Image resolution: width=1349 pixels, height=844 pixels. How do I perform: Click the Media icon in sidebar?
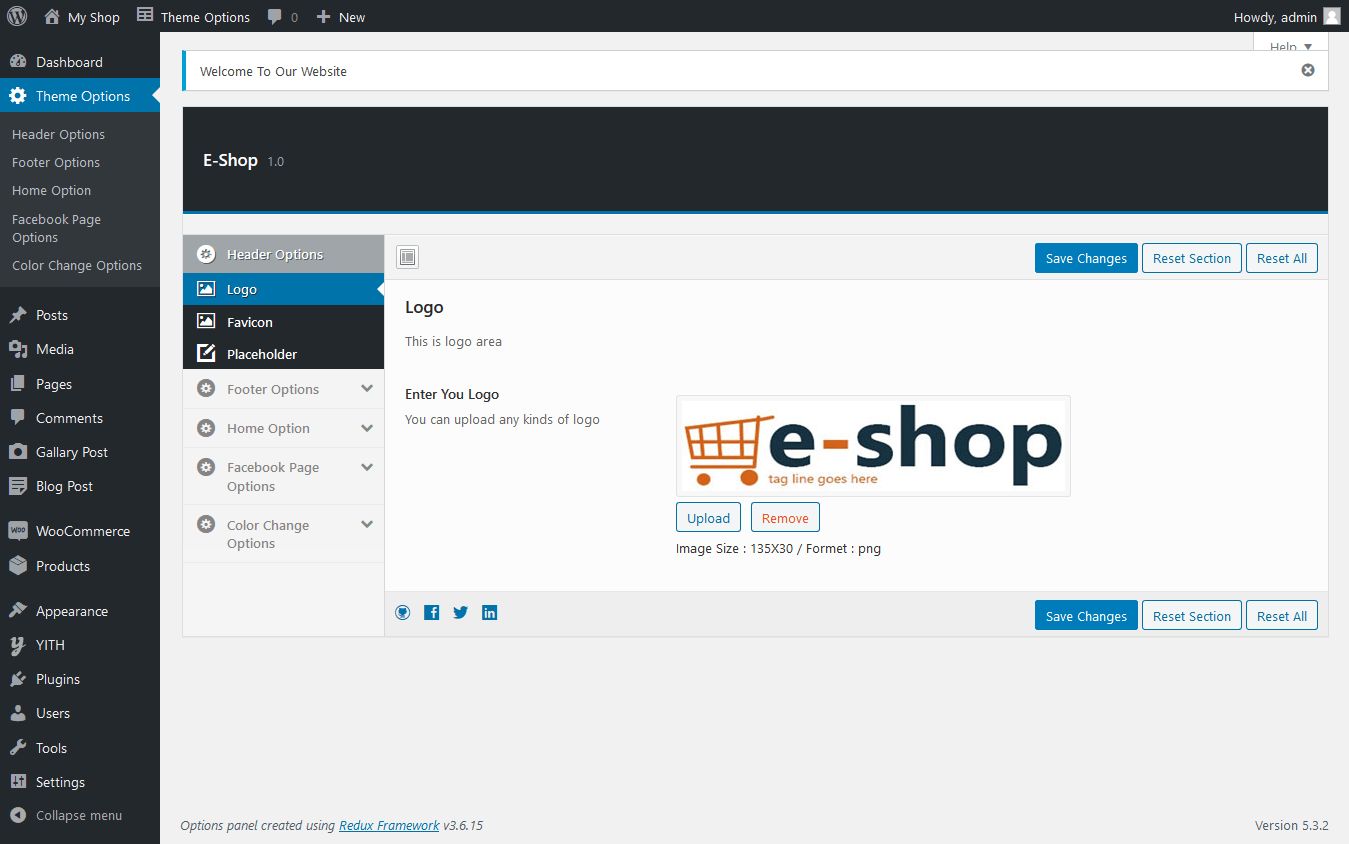[x=18, y=349]
